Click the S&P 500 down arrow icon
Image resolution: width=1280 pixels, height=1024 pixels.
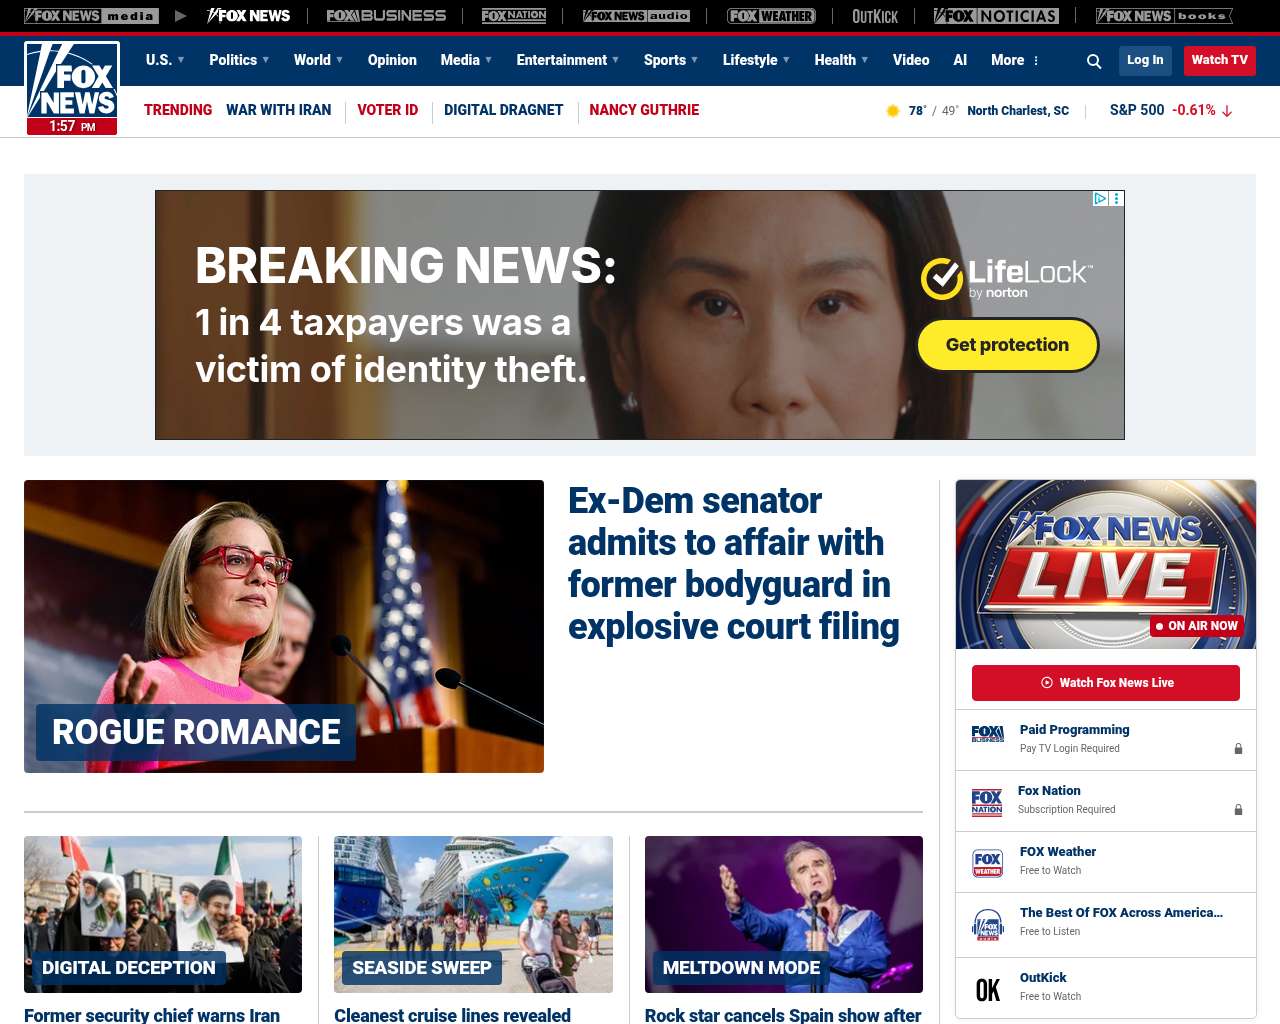coord(1227,111)
